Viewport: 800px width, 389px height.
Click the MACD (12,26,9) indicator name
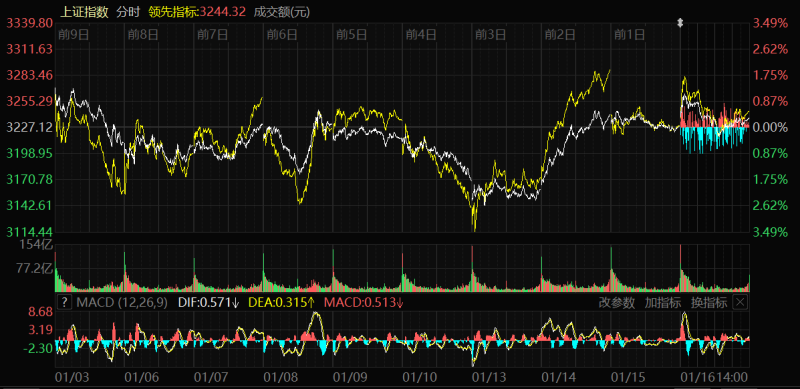click(121, 303)
